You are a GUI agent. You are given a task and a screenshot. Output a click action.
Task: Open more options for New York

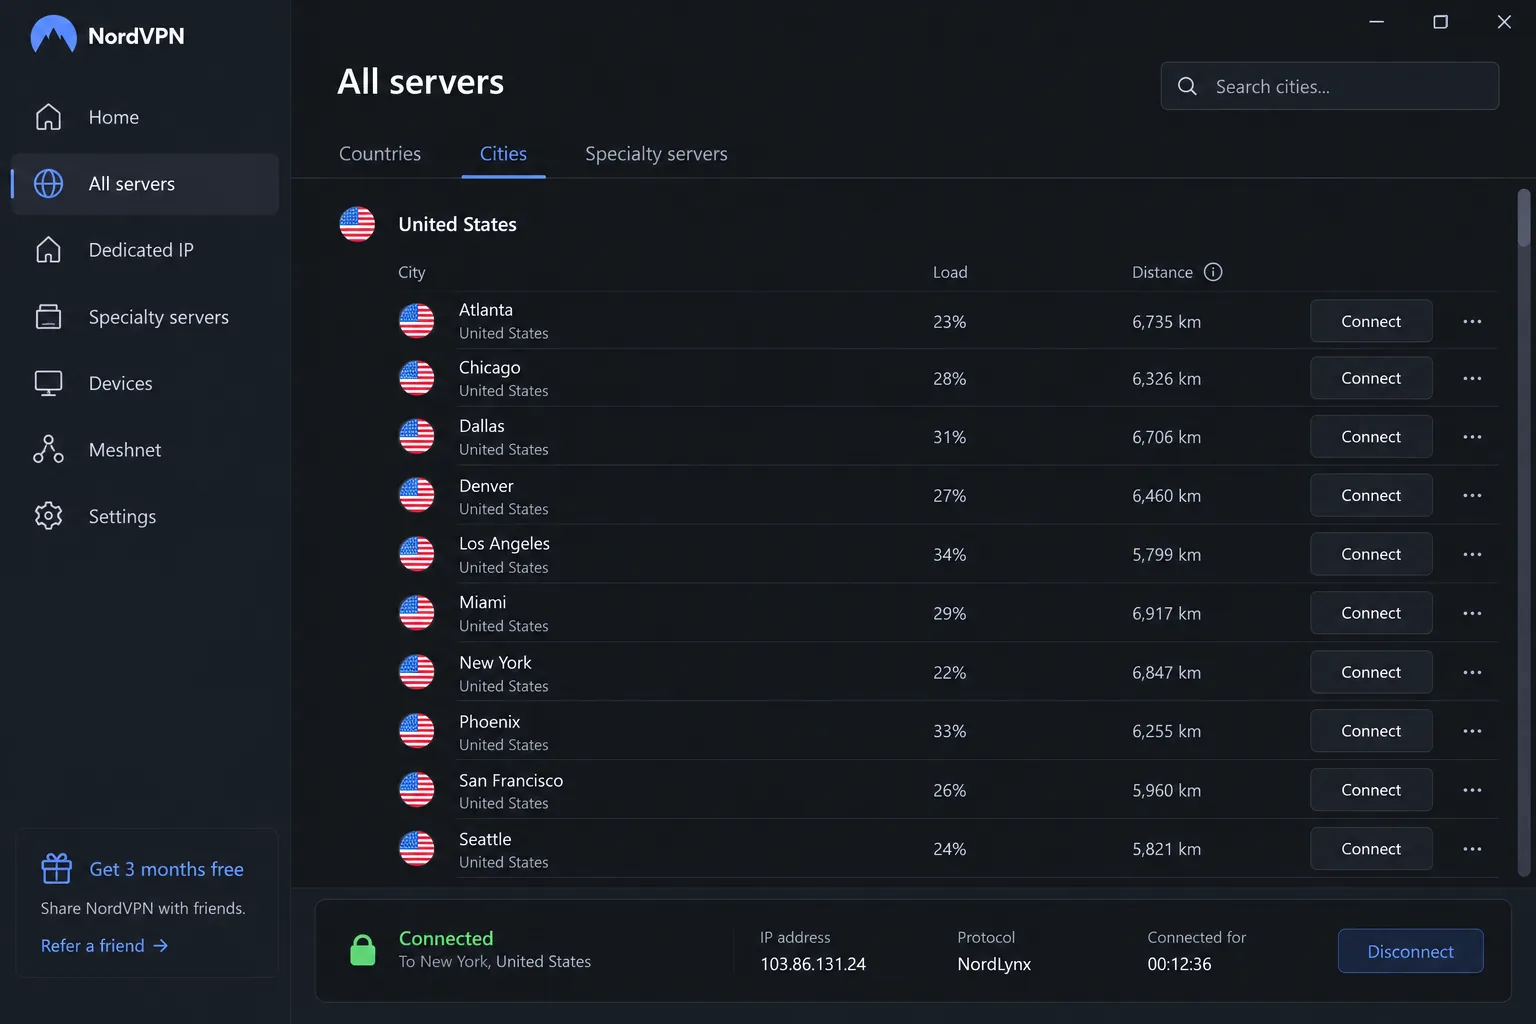pos(1472,672)
